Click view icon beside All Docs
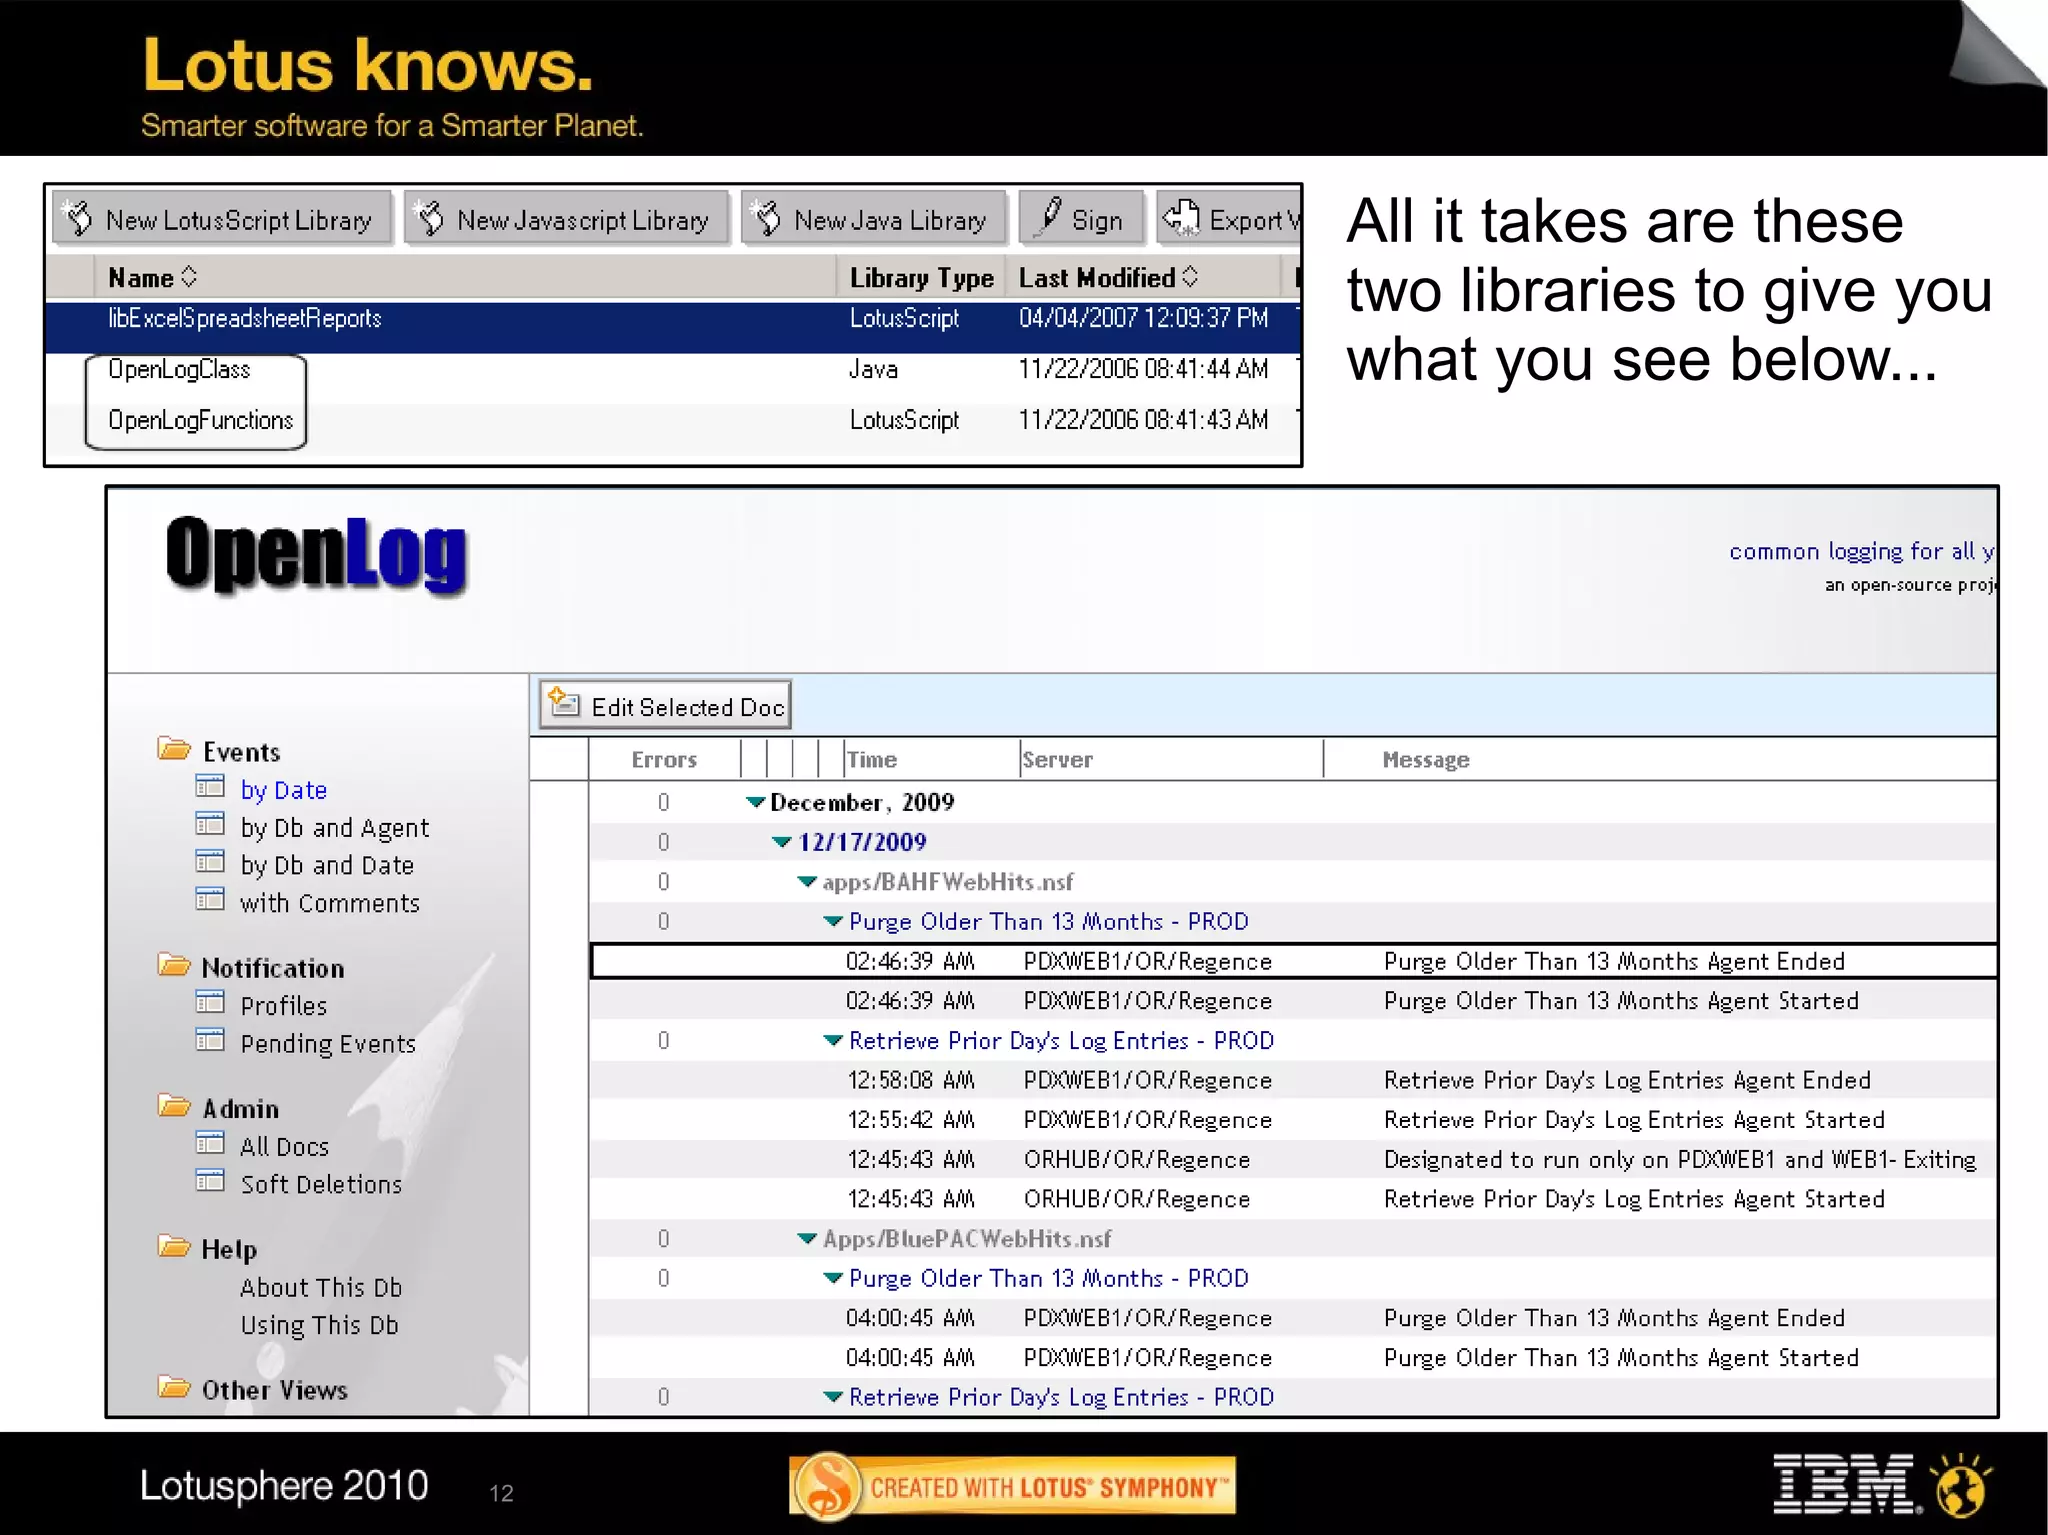2048x1535 pixels. click(x=210, y=1144)
